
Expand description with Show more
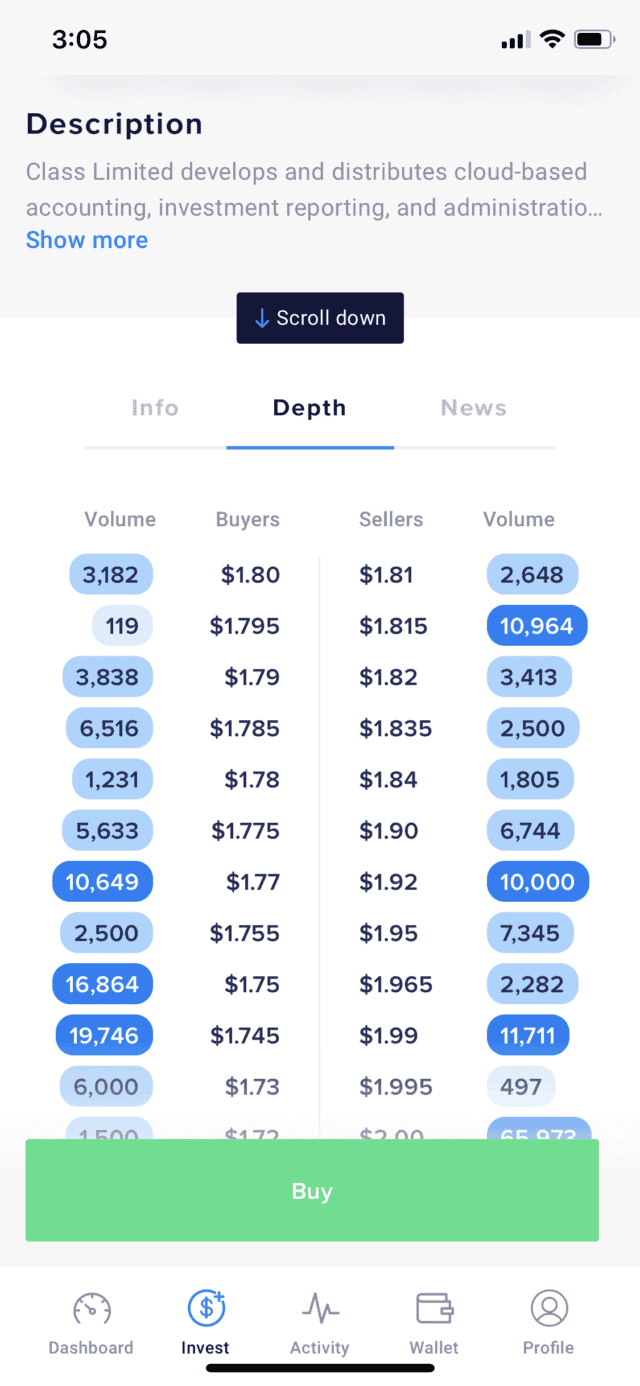87,240
